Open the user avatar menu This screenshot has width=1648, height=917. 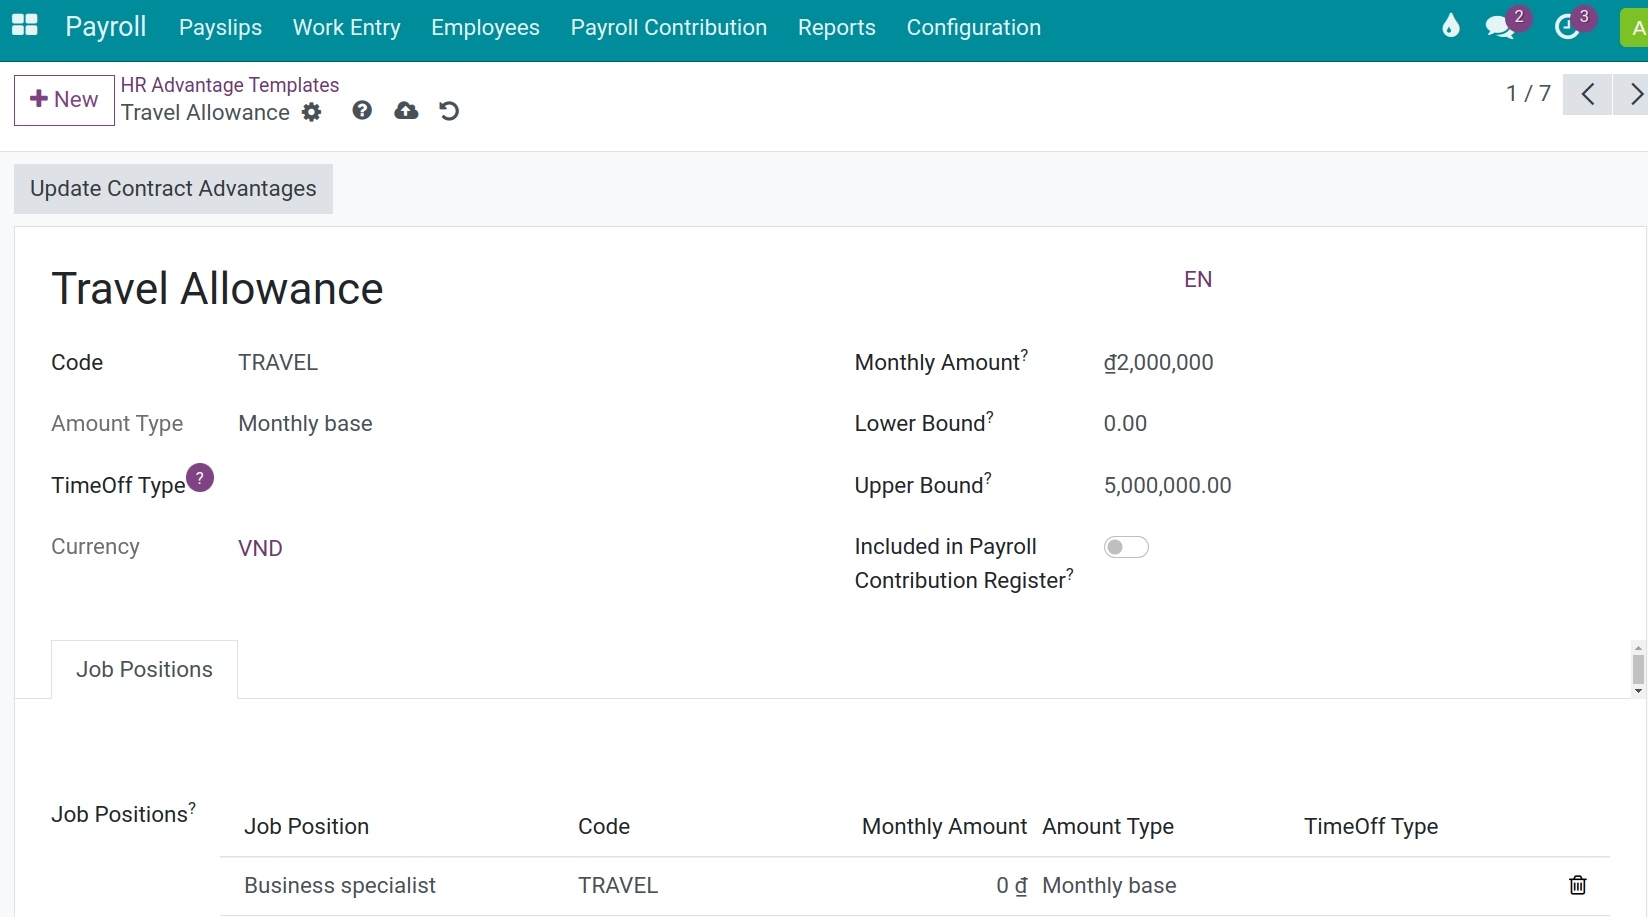[1634, 28]
